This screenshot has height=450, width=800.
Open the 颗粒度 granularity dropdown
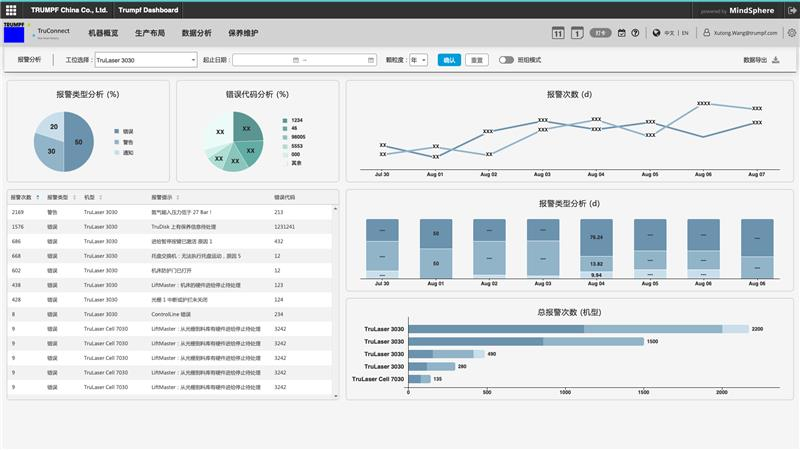[x=418, y=60]
